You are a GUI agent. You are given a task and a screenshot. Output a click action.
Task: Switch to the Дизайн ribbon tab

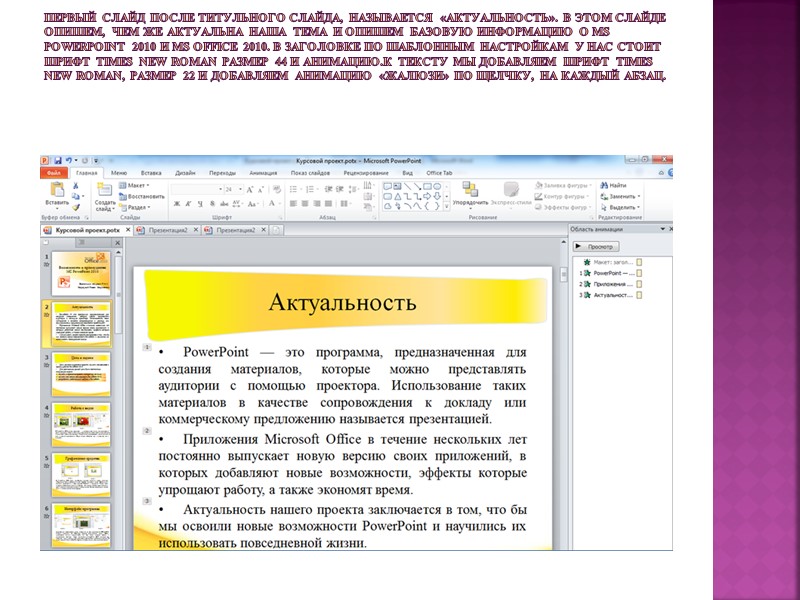point(185,173)
